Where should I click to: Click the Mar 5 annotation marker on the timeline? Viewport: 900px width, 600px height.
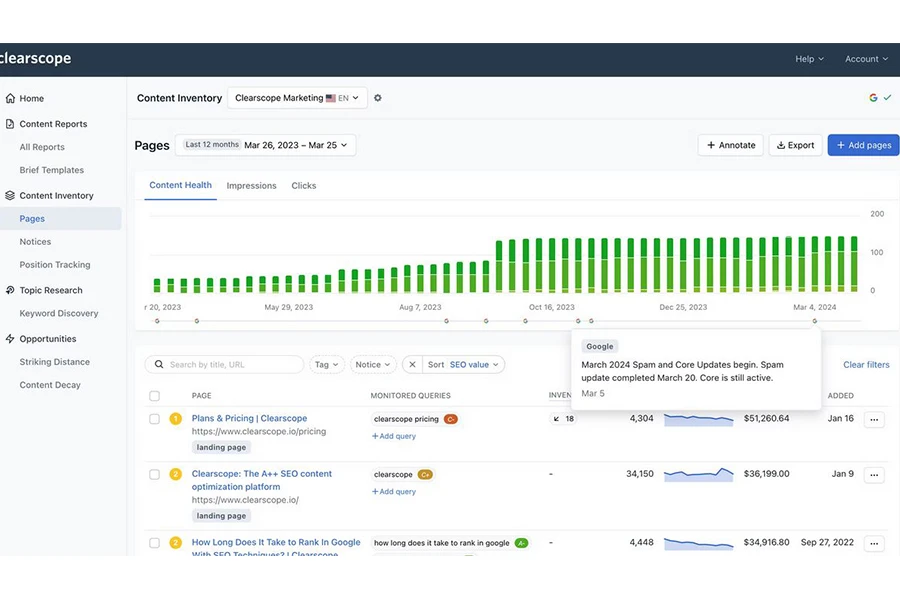814,321
